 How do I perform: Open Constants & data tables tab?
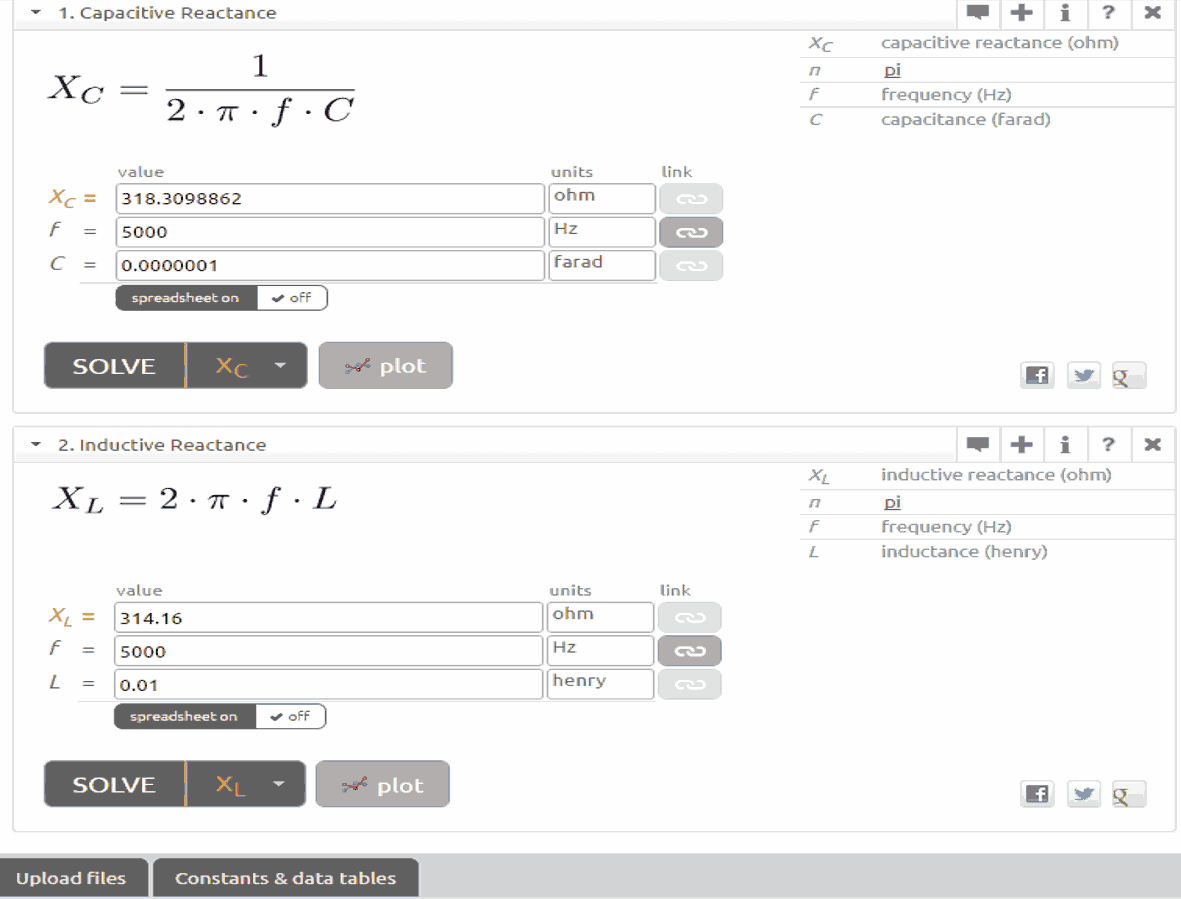(285, 878)
